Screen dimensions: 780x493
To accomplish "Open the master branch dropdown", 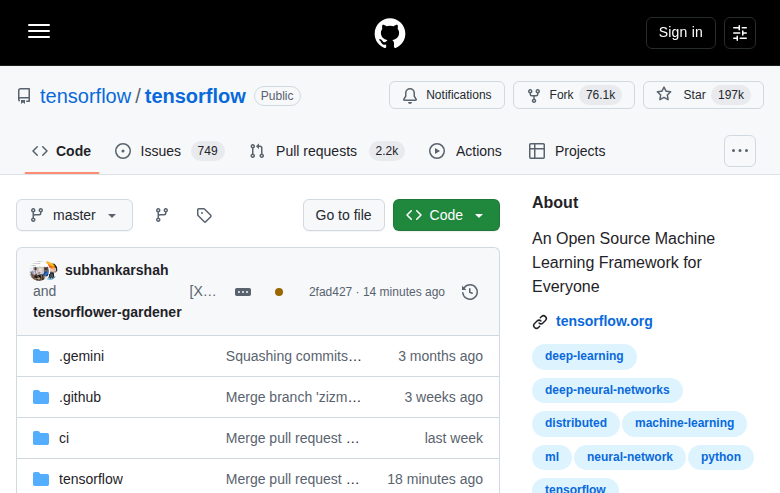I will (75, 215).
